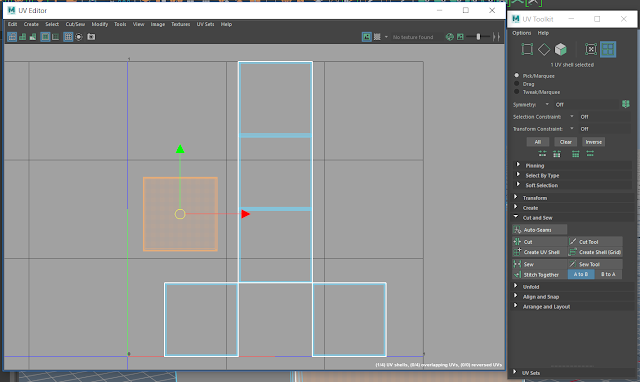Click the shrink along loop icon
Viewport: 640px width, 382px height.
pyautogui.click(x=576, y=154)
